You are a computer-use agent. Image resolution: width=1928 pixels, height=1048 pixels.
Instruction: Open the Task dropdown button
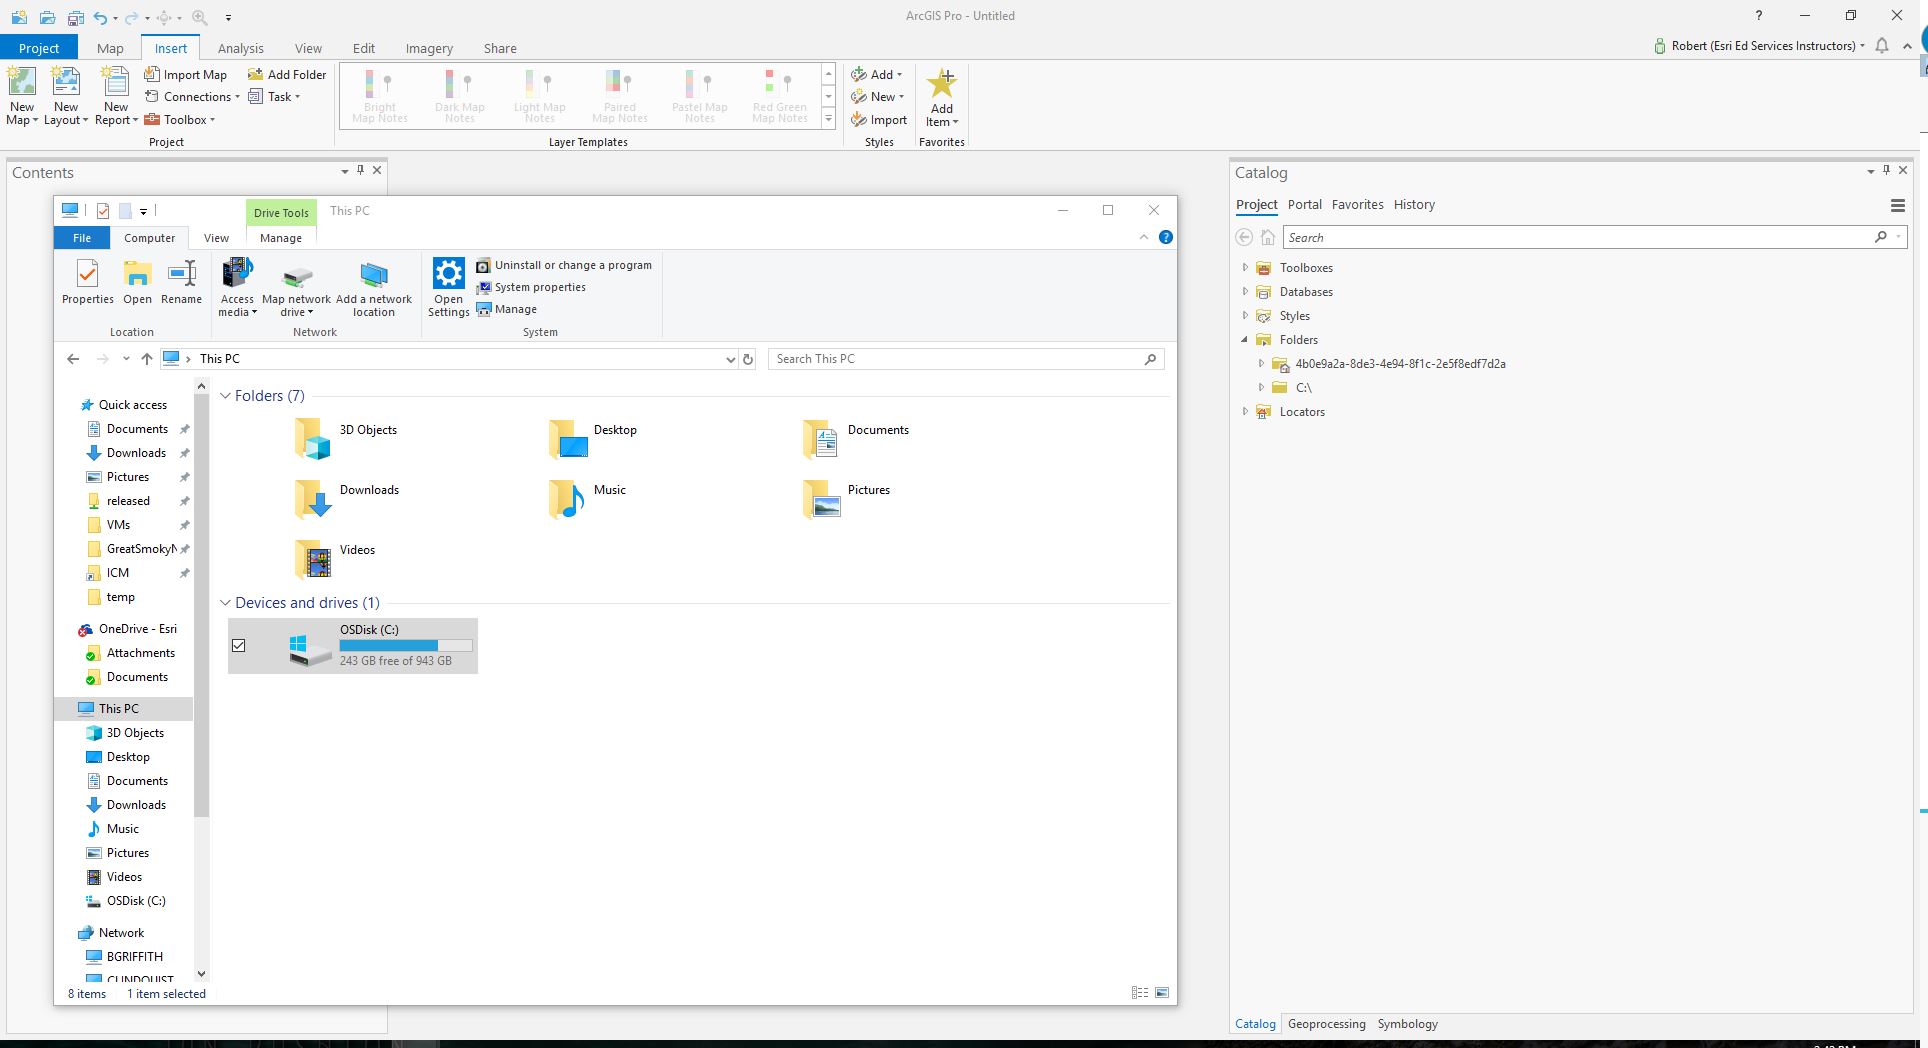pyautogui.click(x=274, y=97)
